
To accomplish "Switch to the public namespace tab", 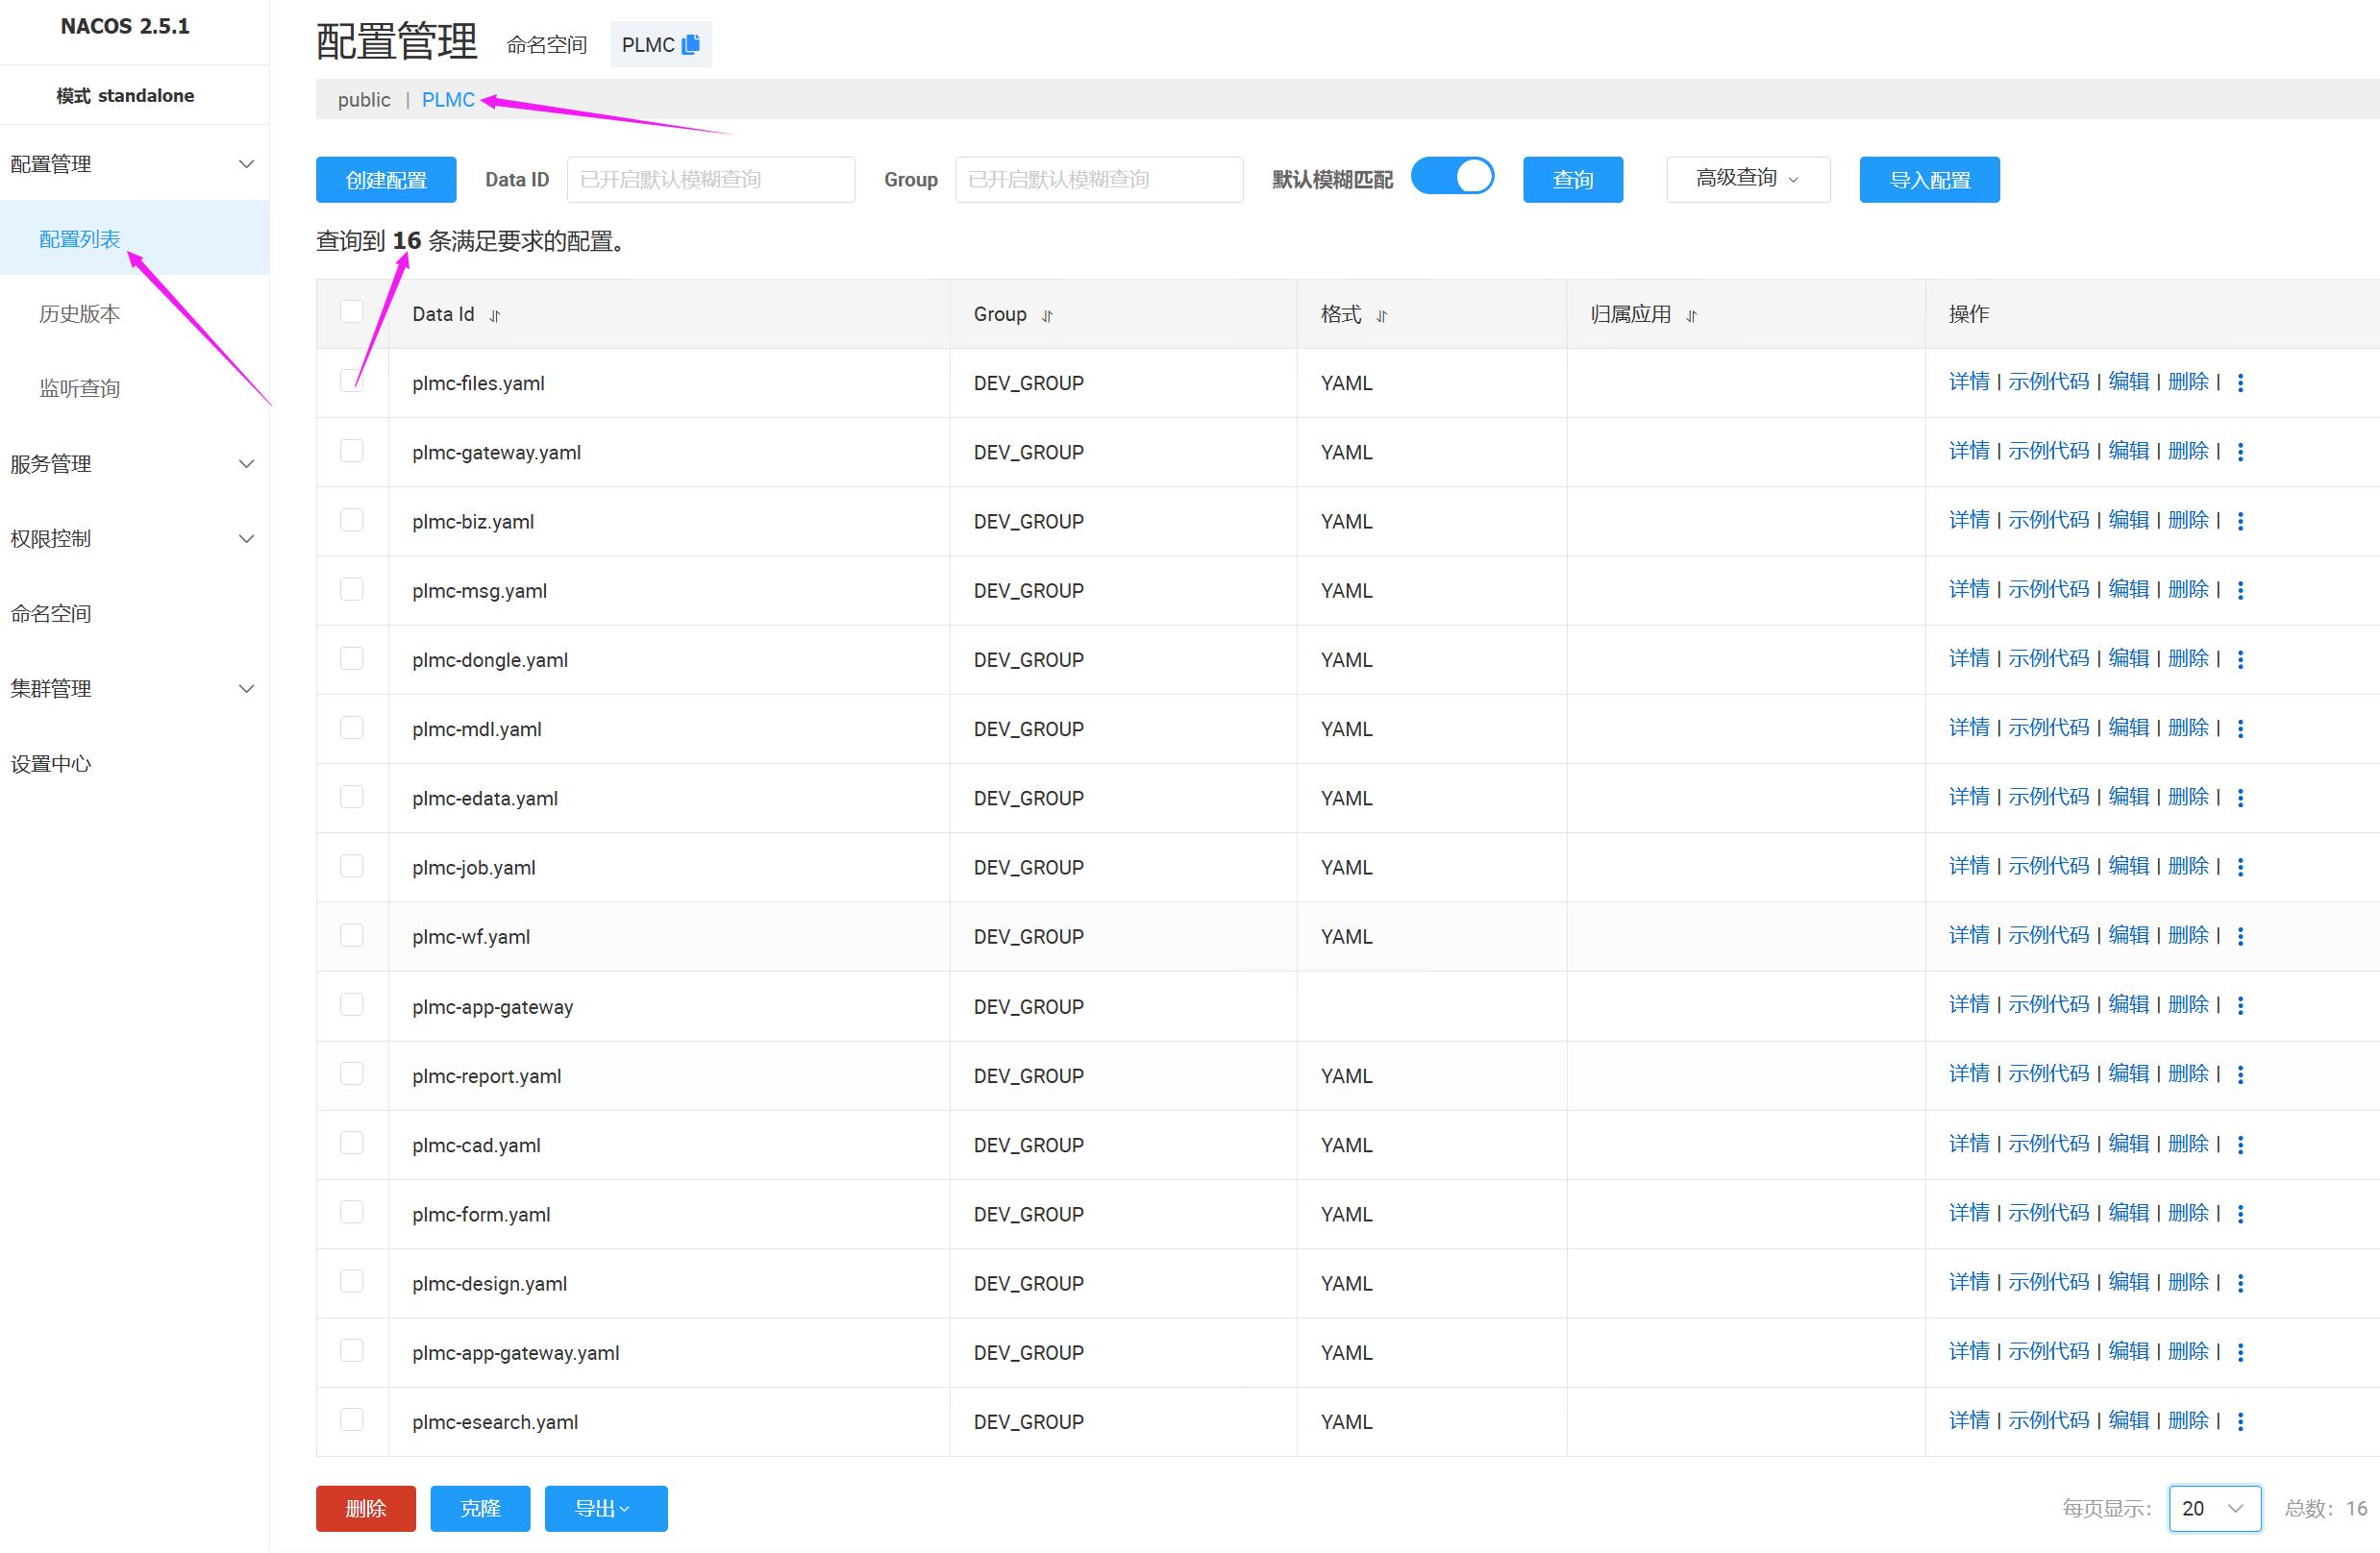I will click(364, 100).
